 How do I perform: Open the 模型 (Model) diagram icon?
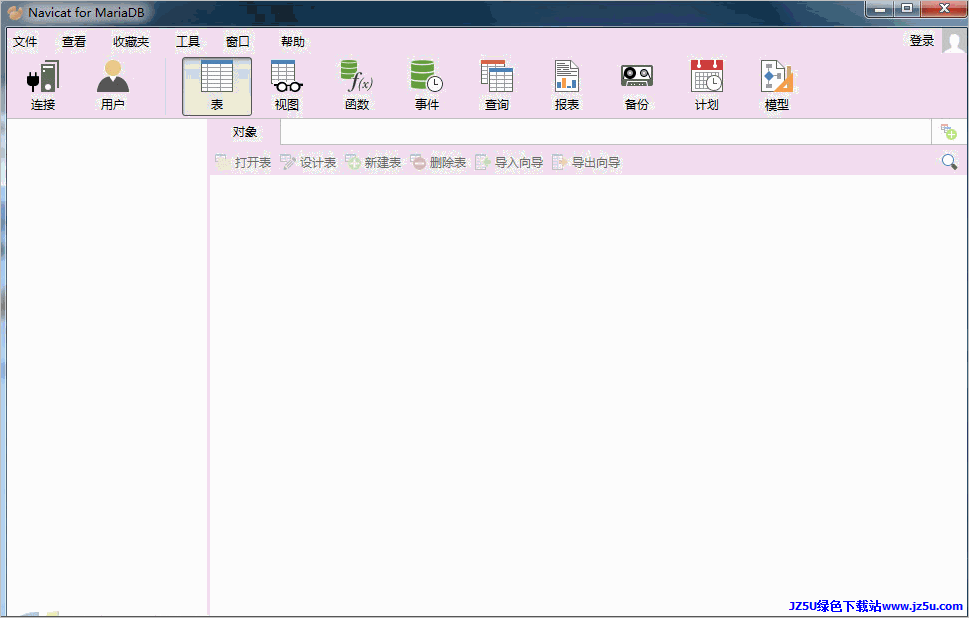point(777,86)
